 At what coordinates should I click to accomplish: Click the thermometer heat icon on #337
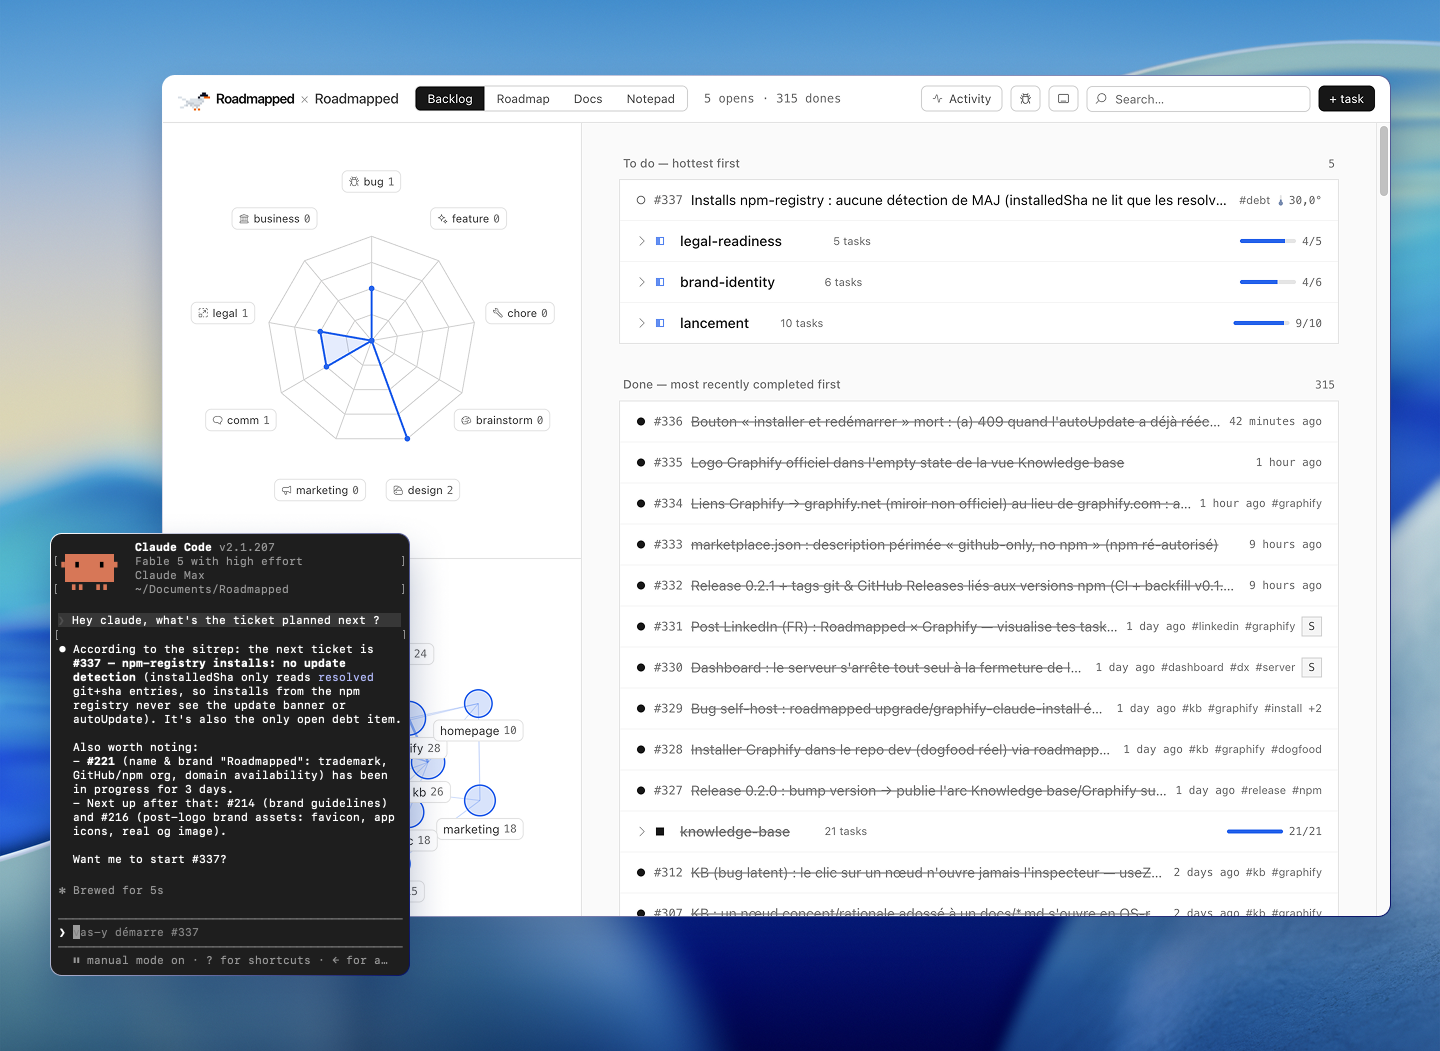(1280, 201)
